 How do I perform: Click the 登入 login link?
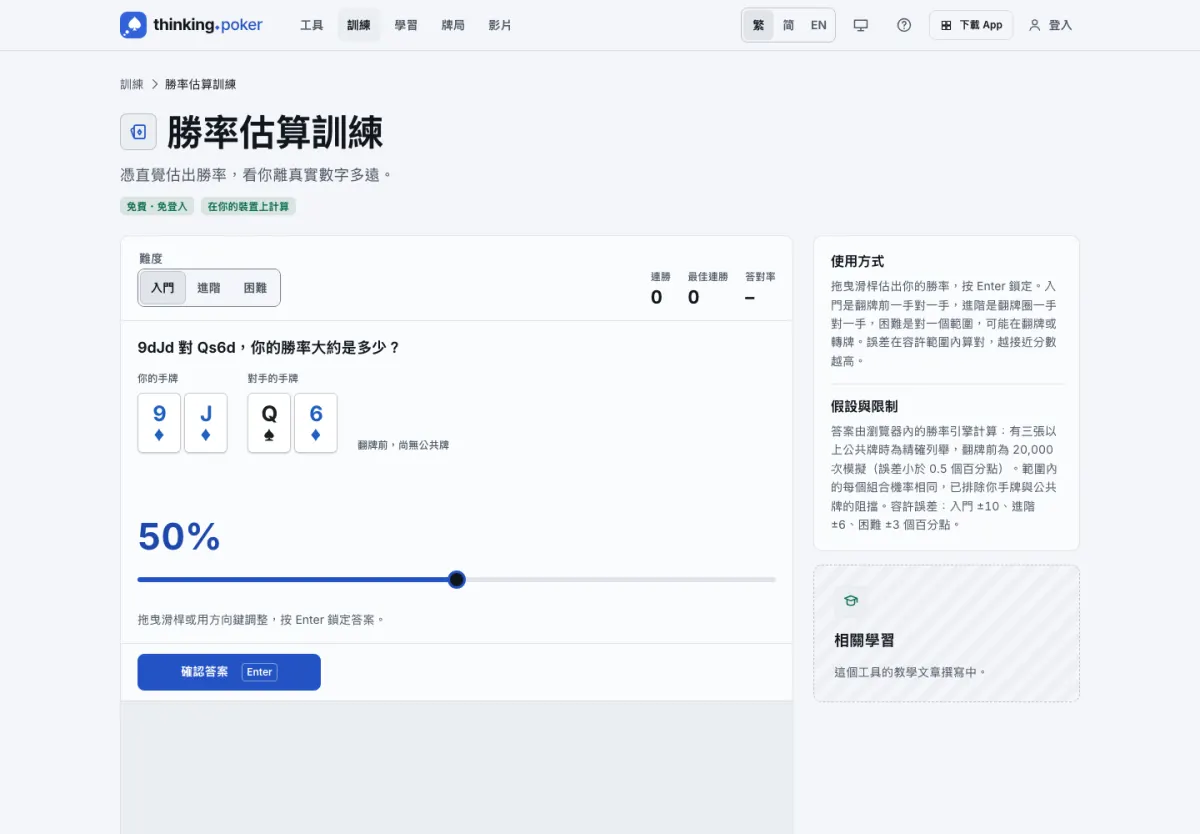[1051, 25]
